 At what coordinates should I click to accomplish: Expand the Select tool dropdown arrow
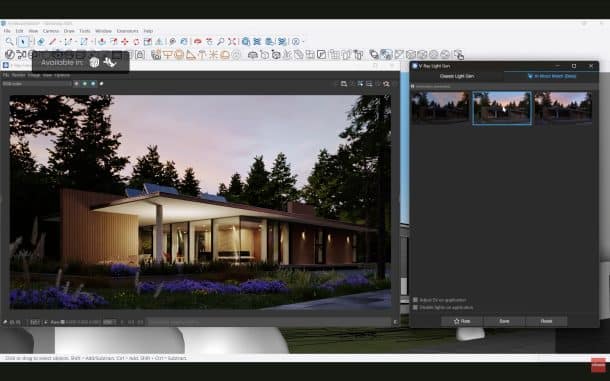click(31, 41)
